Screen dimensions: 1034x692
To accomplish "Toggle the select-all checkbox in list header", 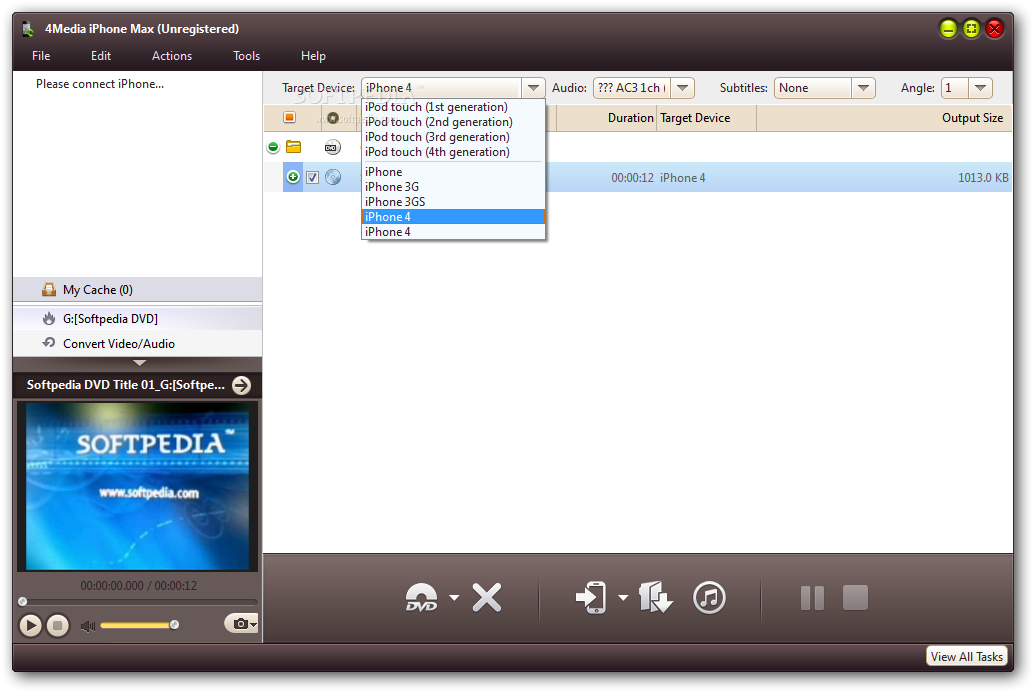I will pyautogui.click(x=289, y=117).
